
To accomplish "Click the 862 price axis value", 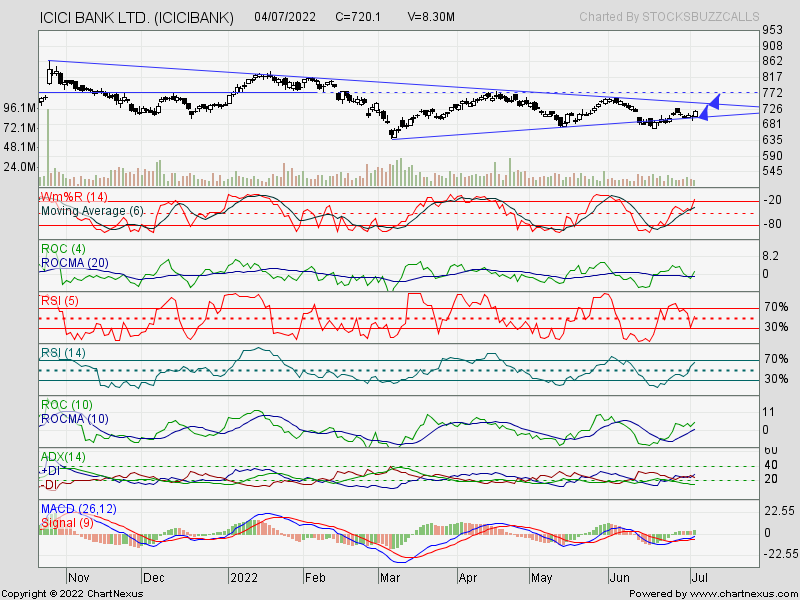I will pos(772,61).
